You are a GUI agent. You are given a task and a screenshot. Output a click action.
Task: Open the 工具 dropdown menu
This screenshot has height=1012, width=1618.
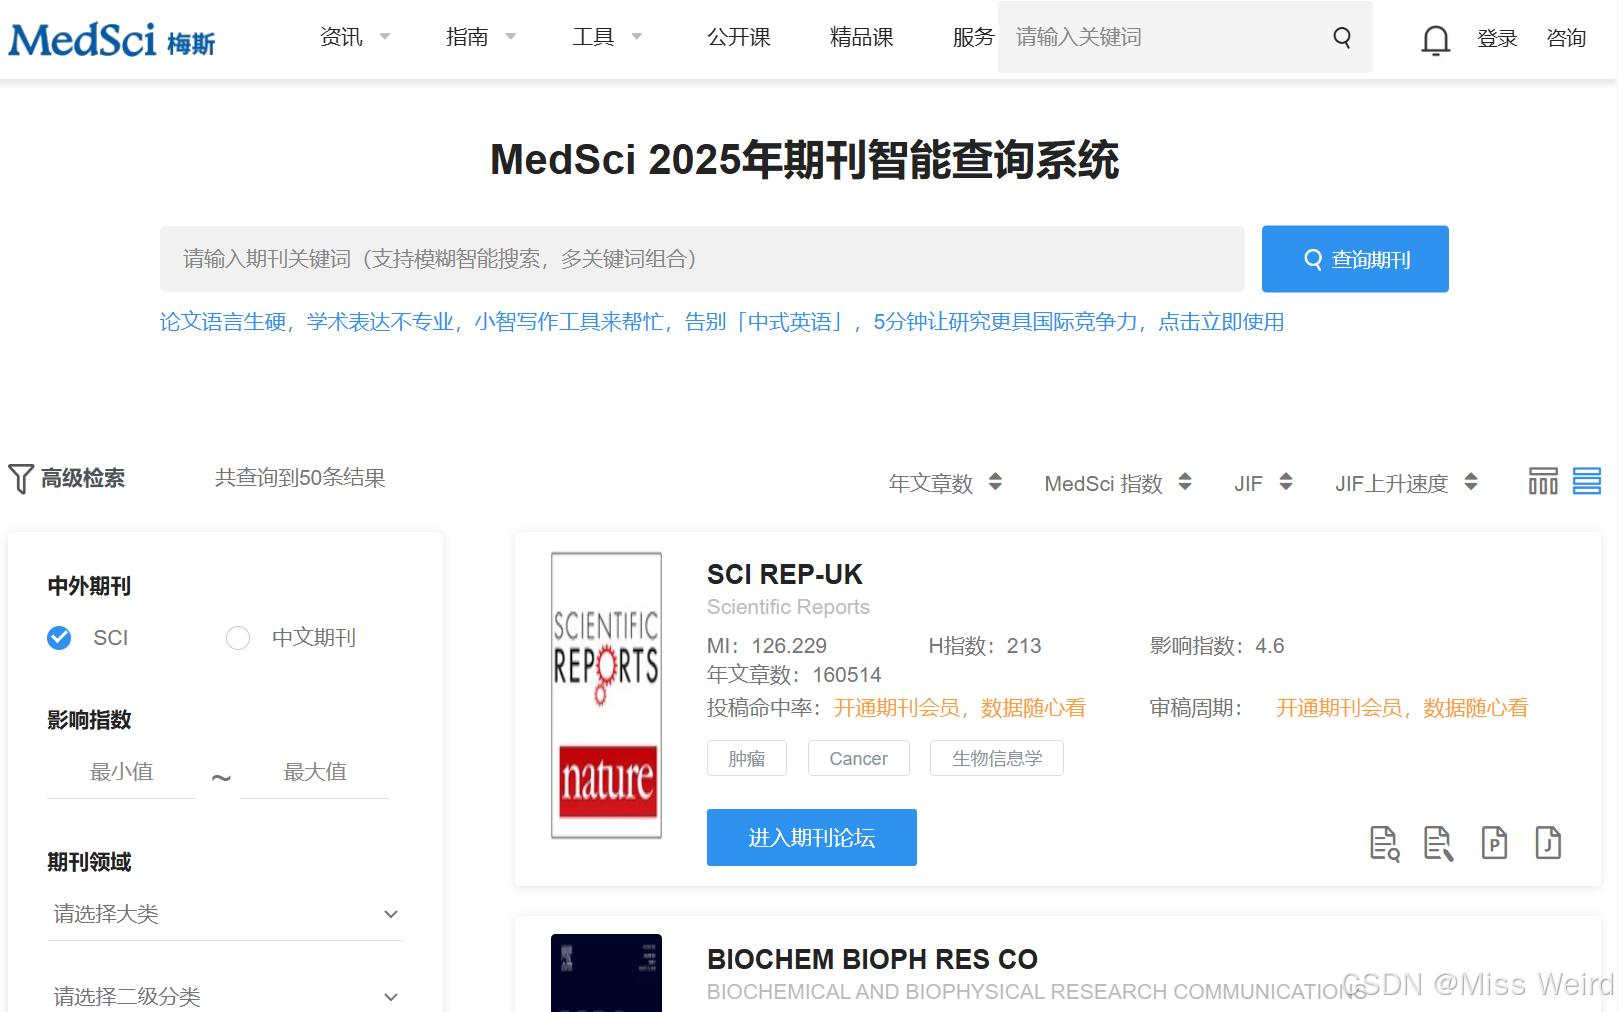[607, 37]
